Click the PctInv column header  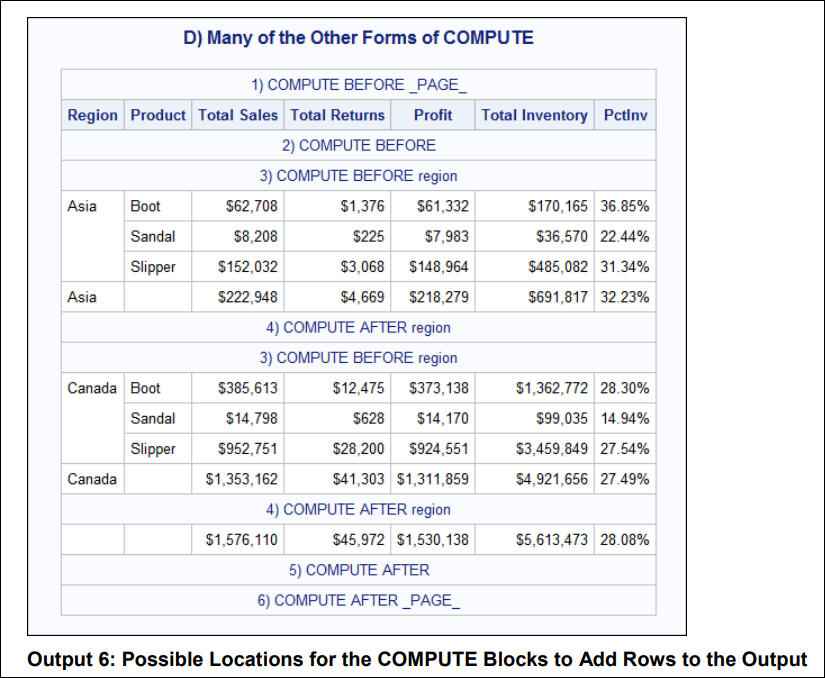point(625,115)
